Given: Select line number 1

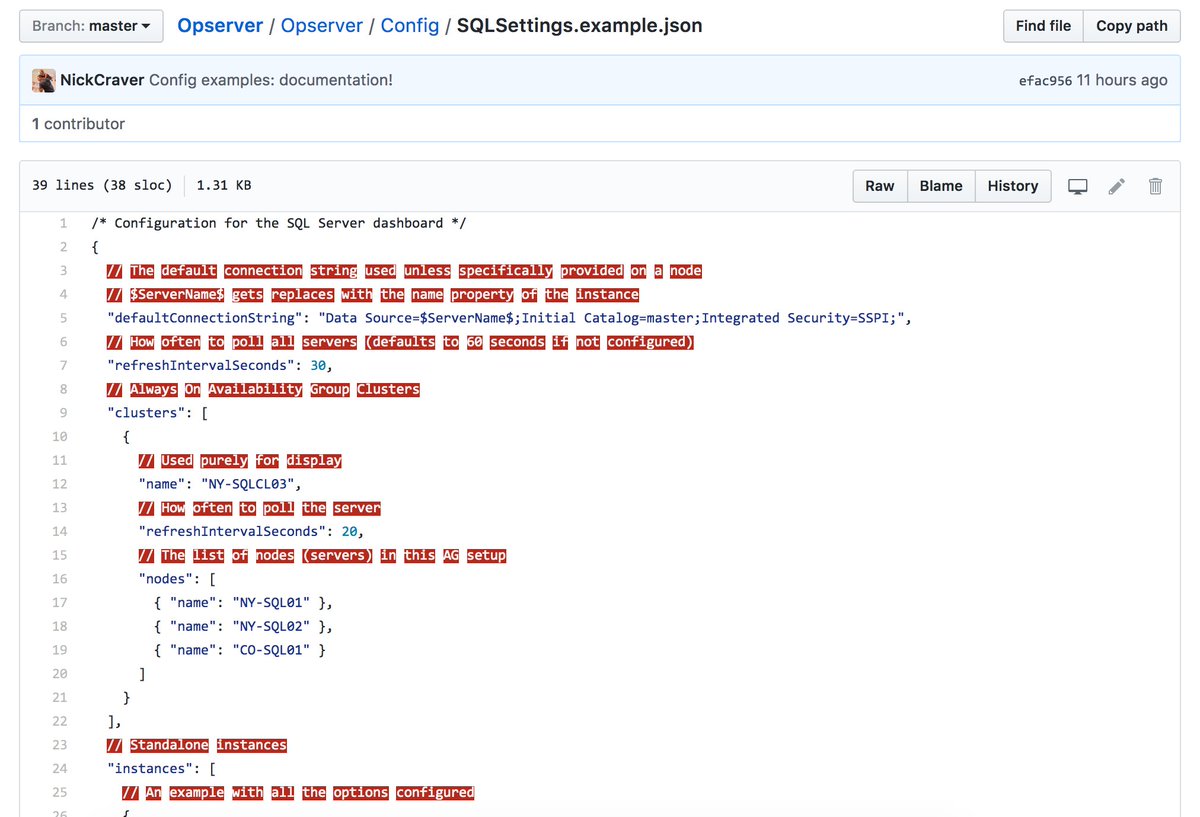Looking at the screenshot, I should [63, 223].
